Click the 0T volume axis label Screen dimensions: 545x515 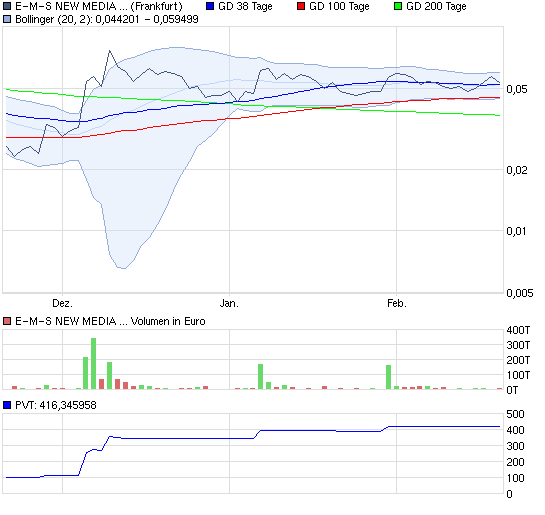[x=512, y=390]
